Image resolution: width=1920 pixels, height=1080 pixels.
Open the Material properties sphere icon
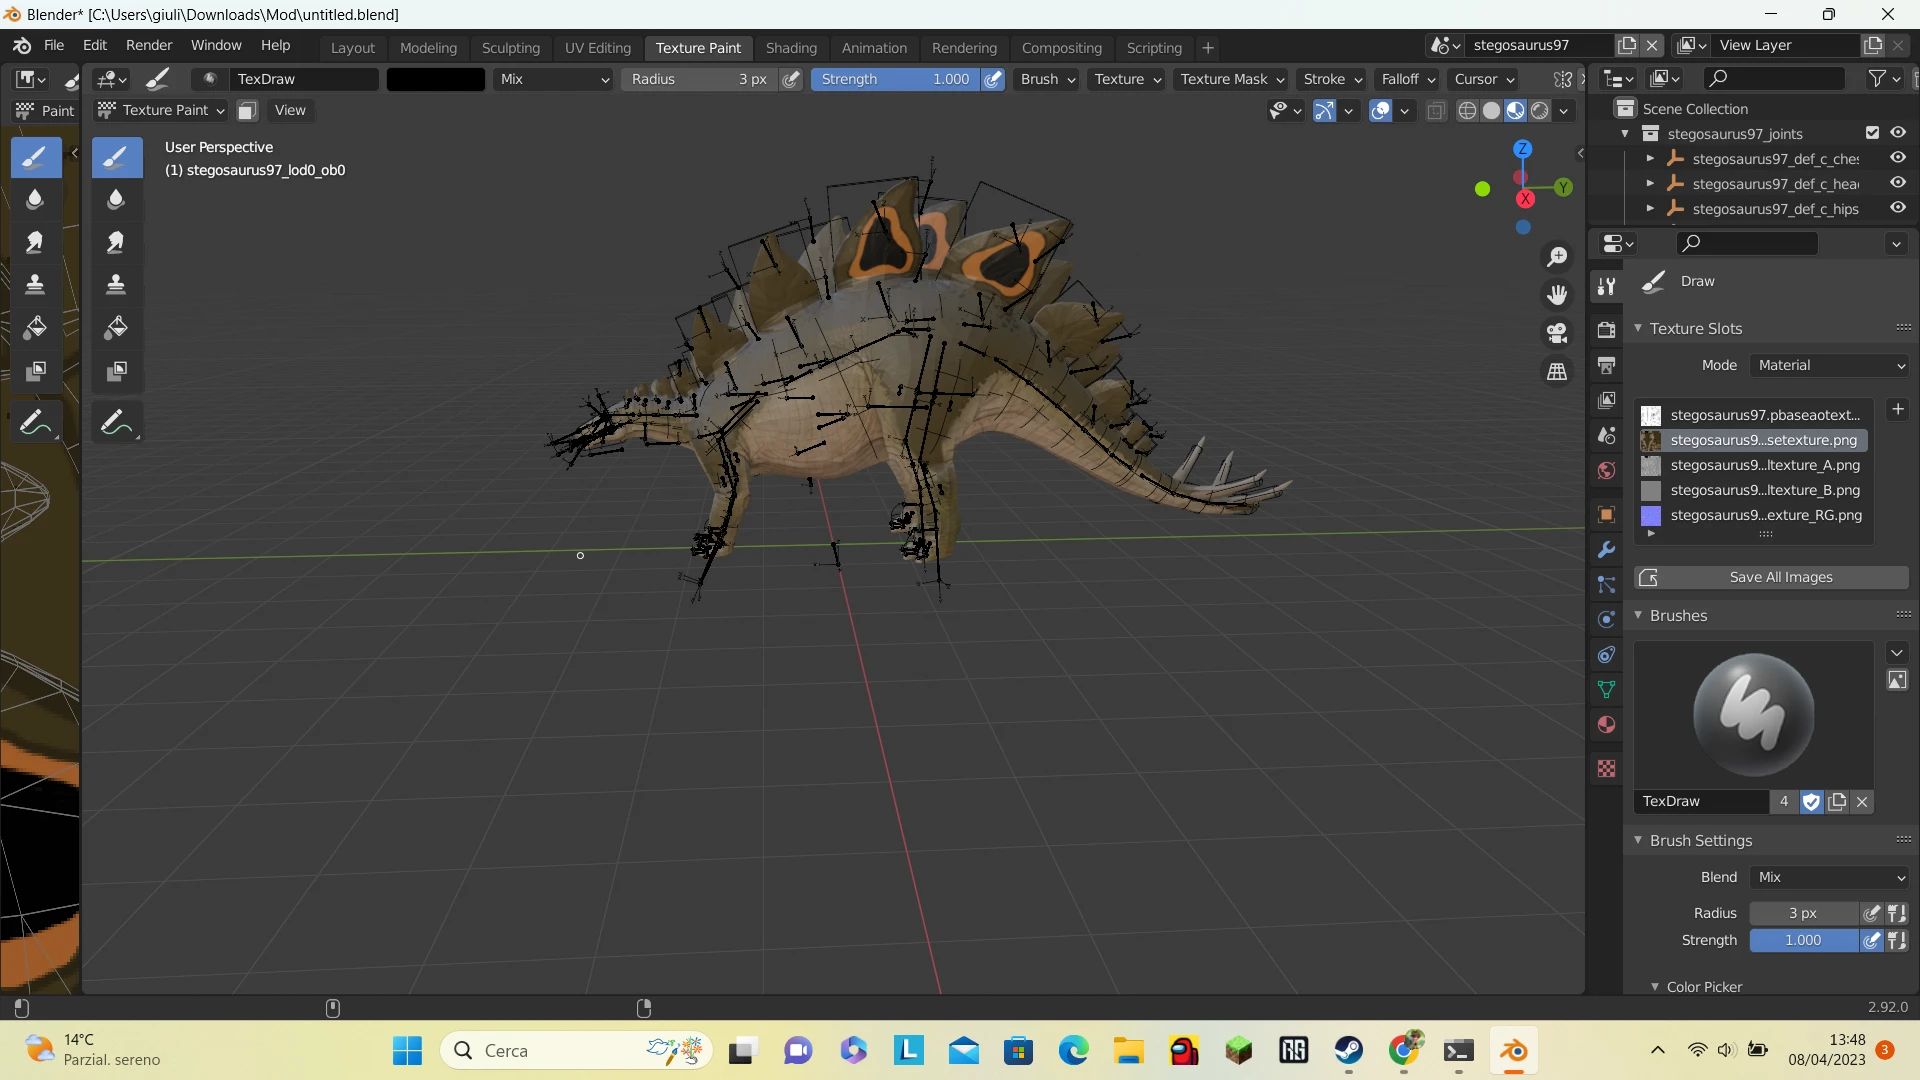[1606, 724]
